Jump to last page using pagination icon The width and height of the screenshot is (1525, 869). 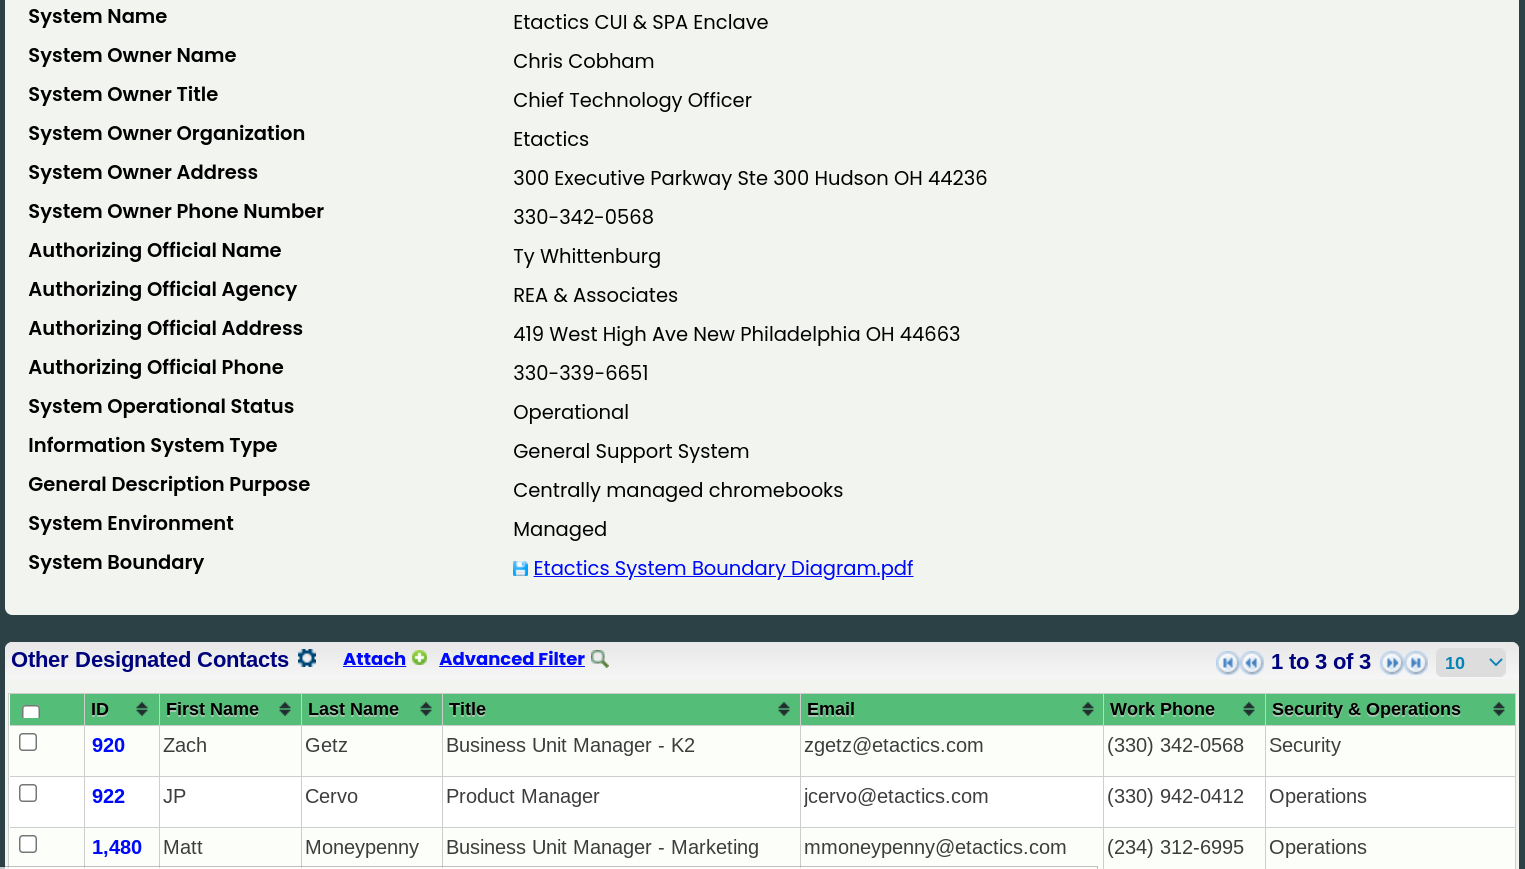1416,662
